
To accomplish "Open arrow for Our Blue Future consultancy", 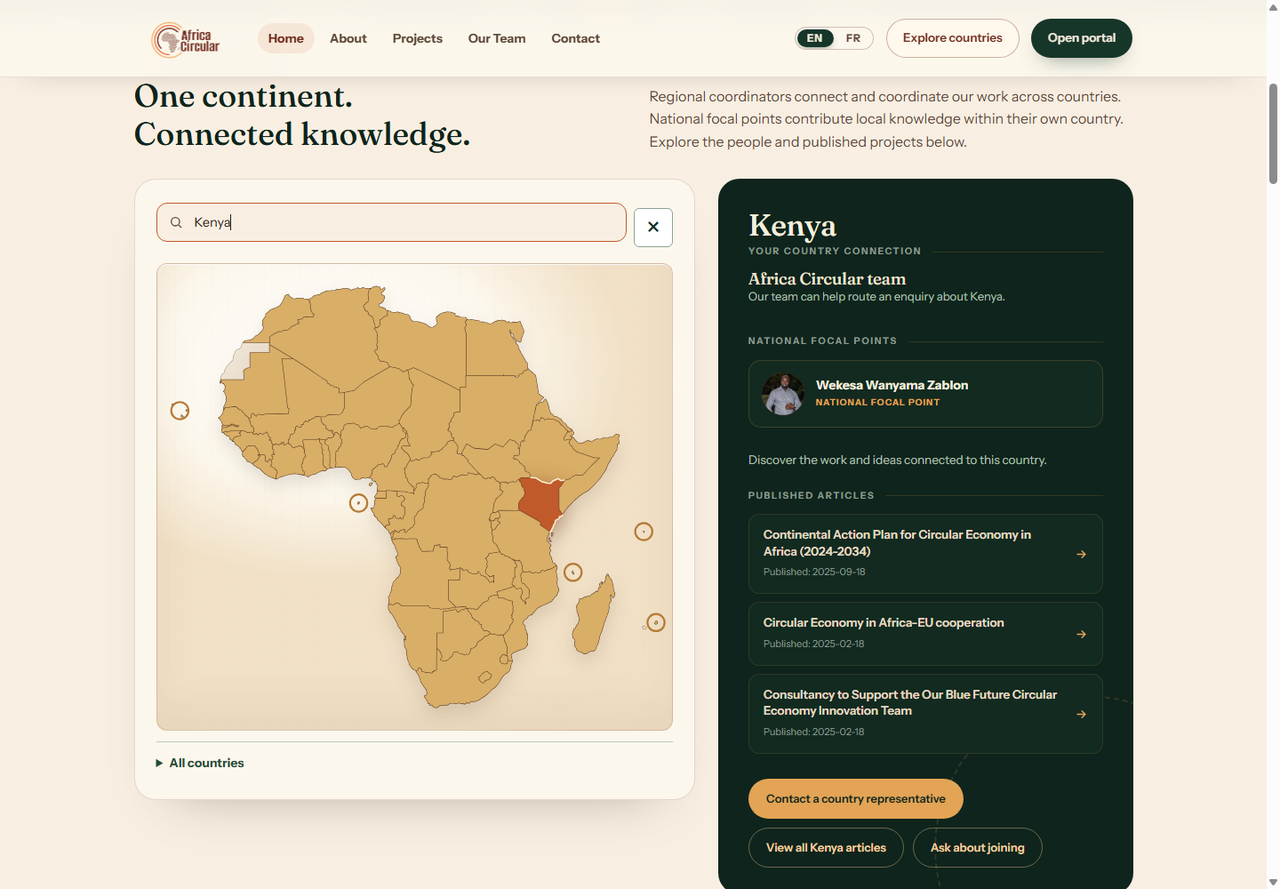I will coord(1081,714).
